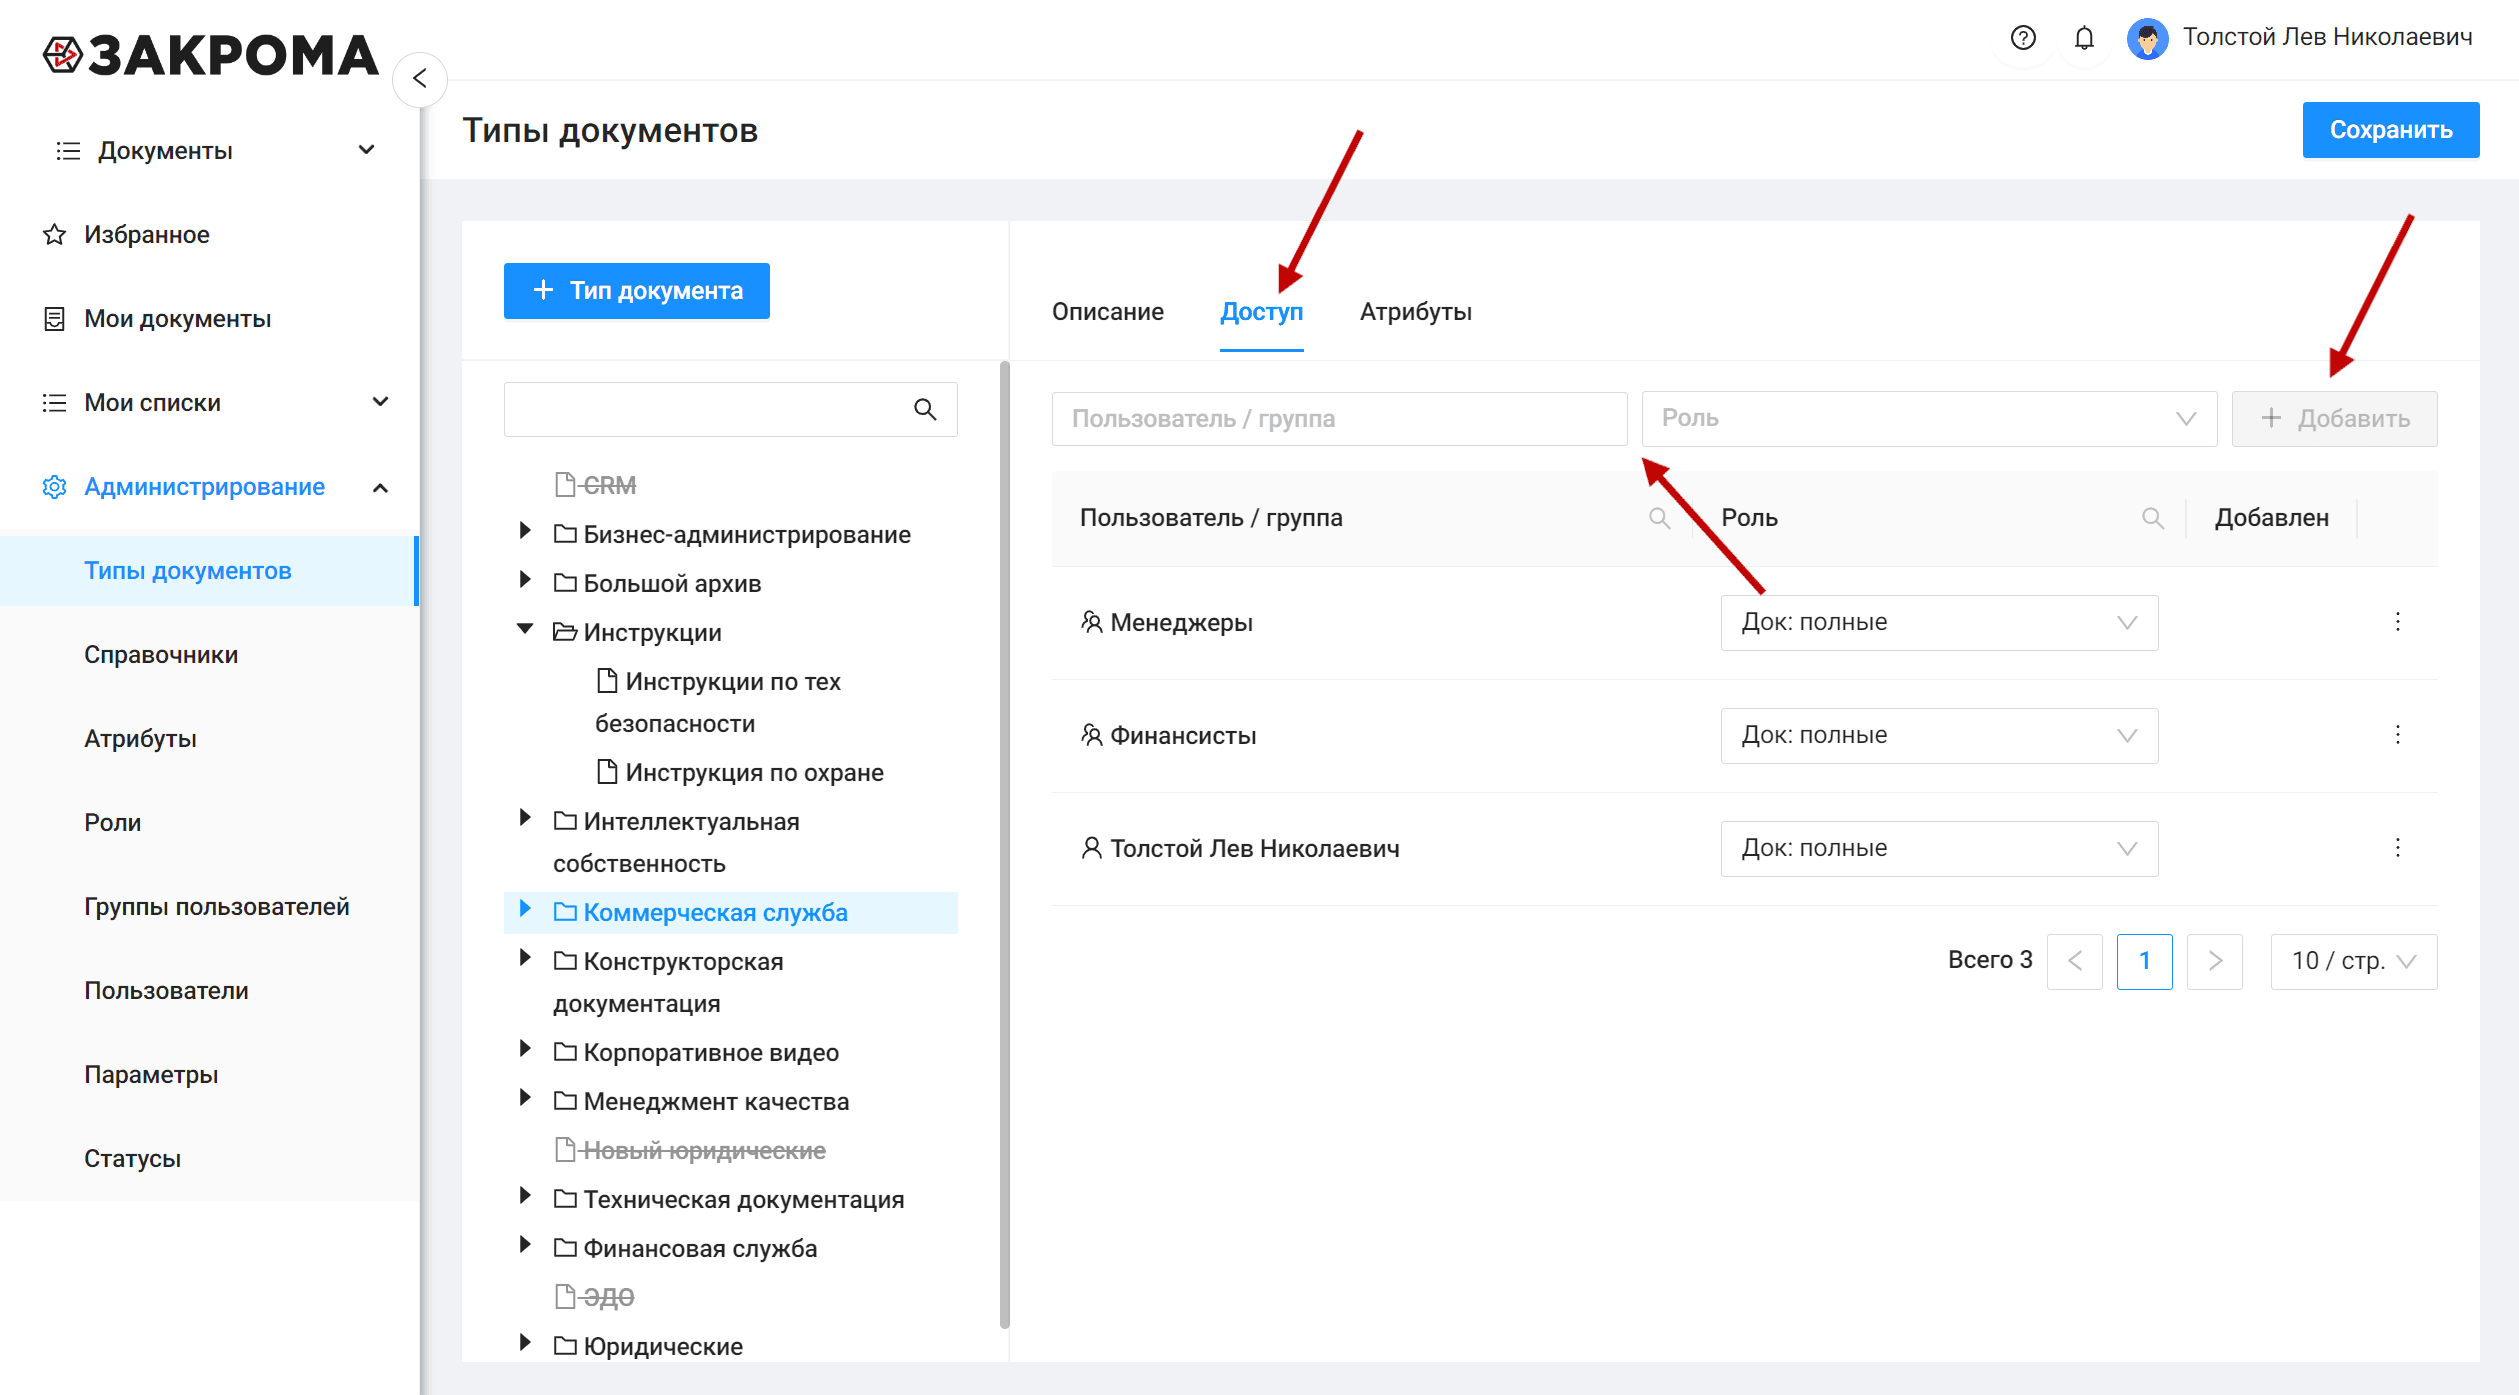Select Инструкции по тех безопасности document type
The image size is (2519, 1395).
[718, 702]
